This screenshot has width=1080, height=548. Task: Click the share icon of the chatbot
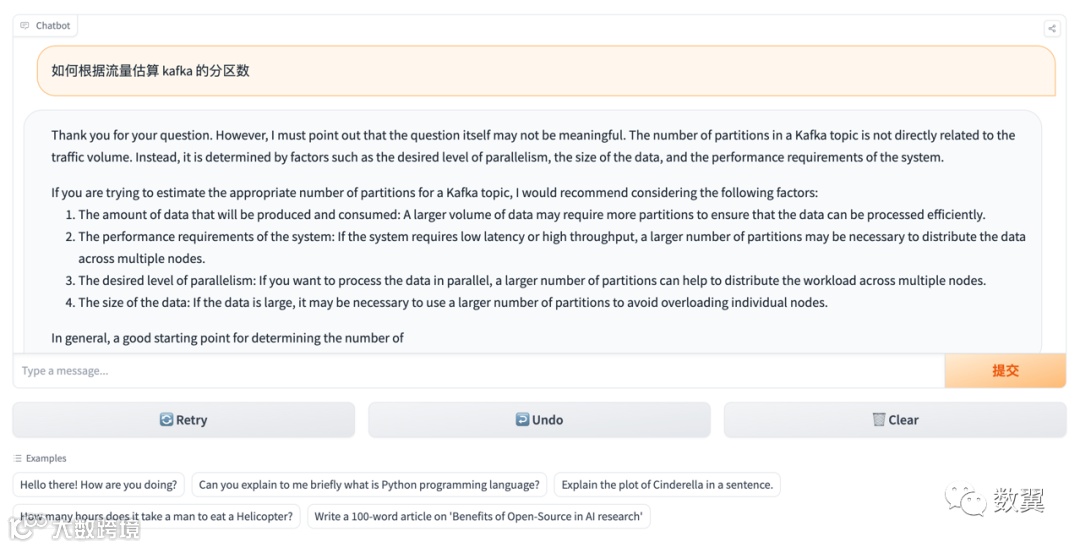pos(1052,29)
